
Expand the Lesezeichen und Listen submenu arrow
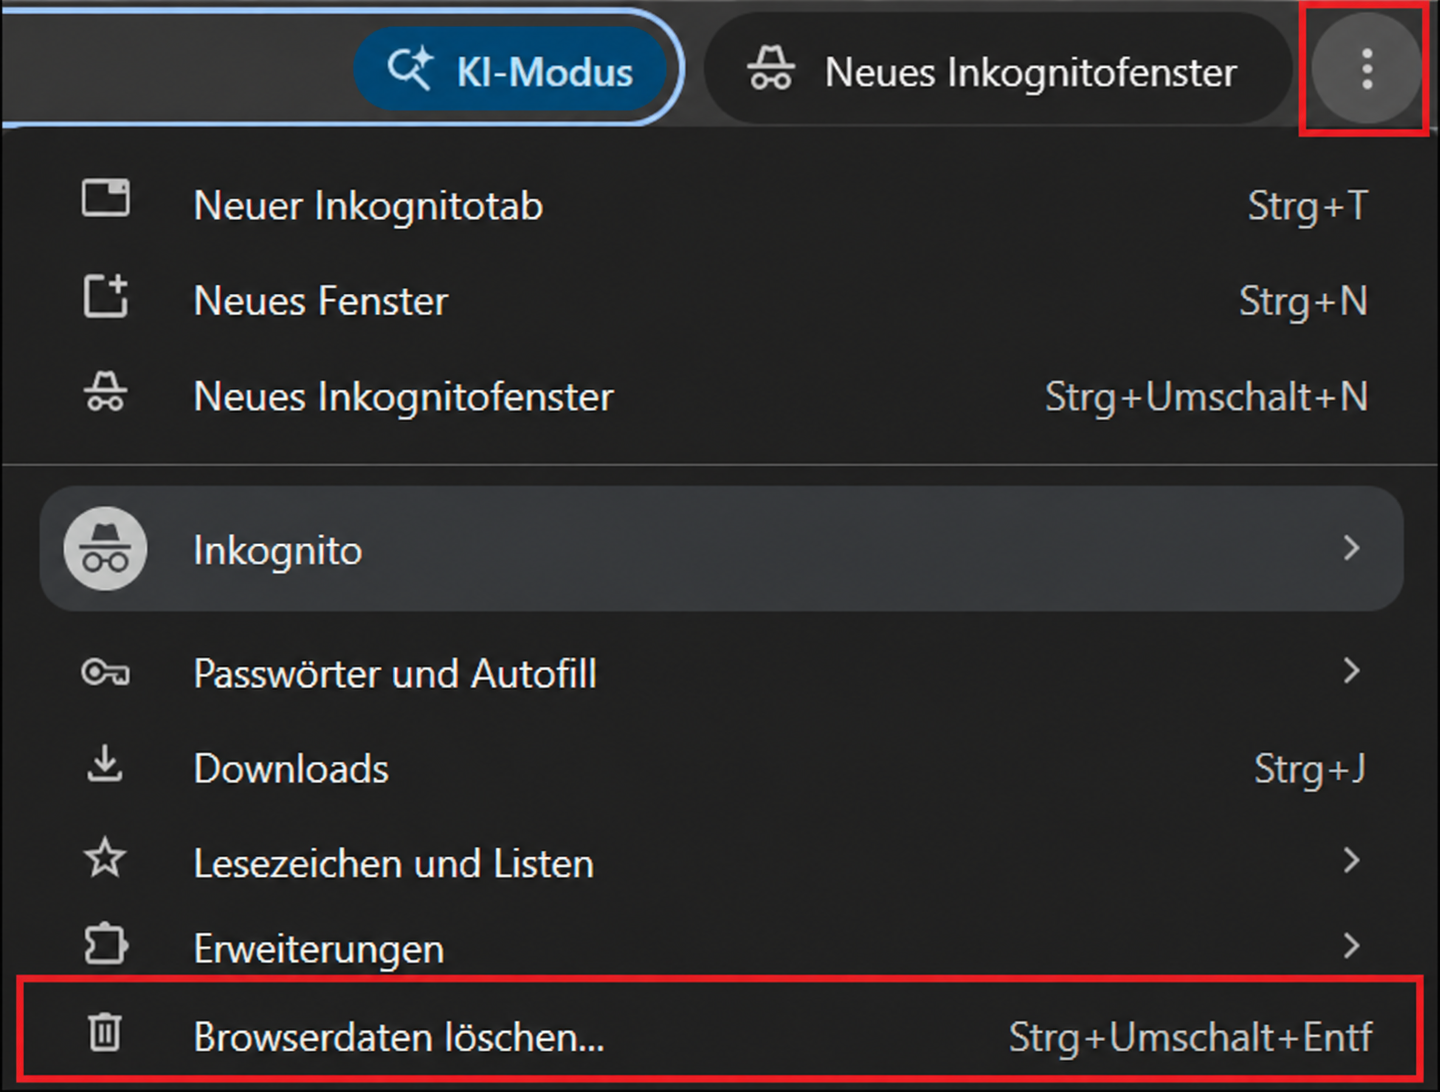[1352, 860]
